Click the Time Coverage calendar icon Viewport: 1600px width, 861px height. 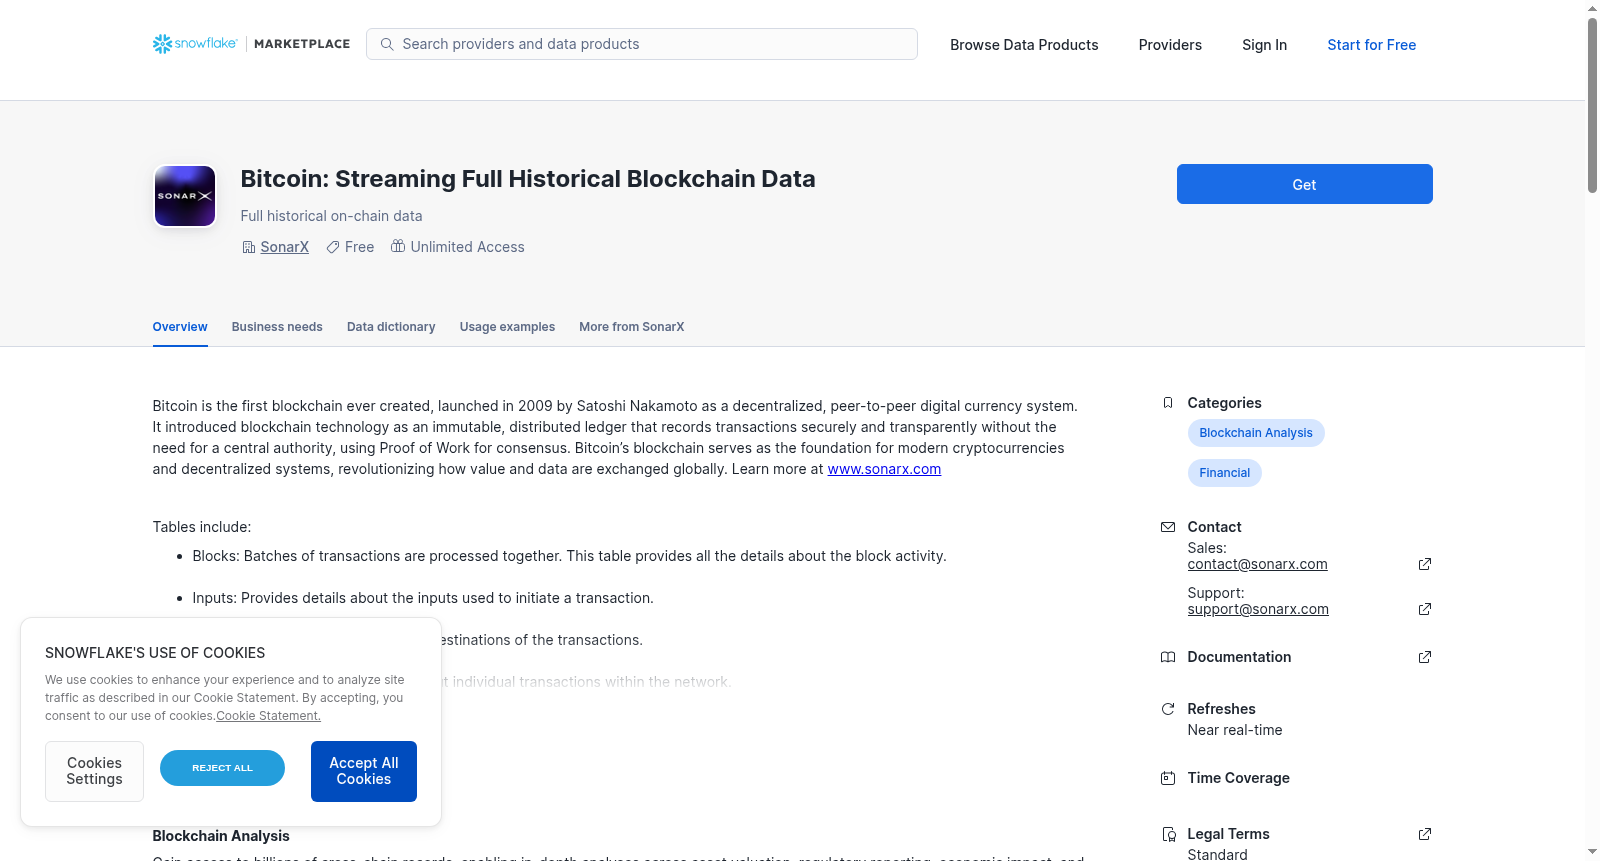tap(1168, 778)
